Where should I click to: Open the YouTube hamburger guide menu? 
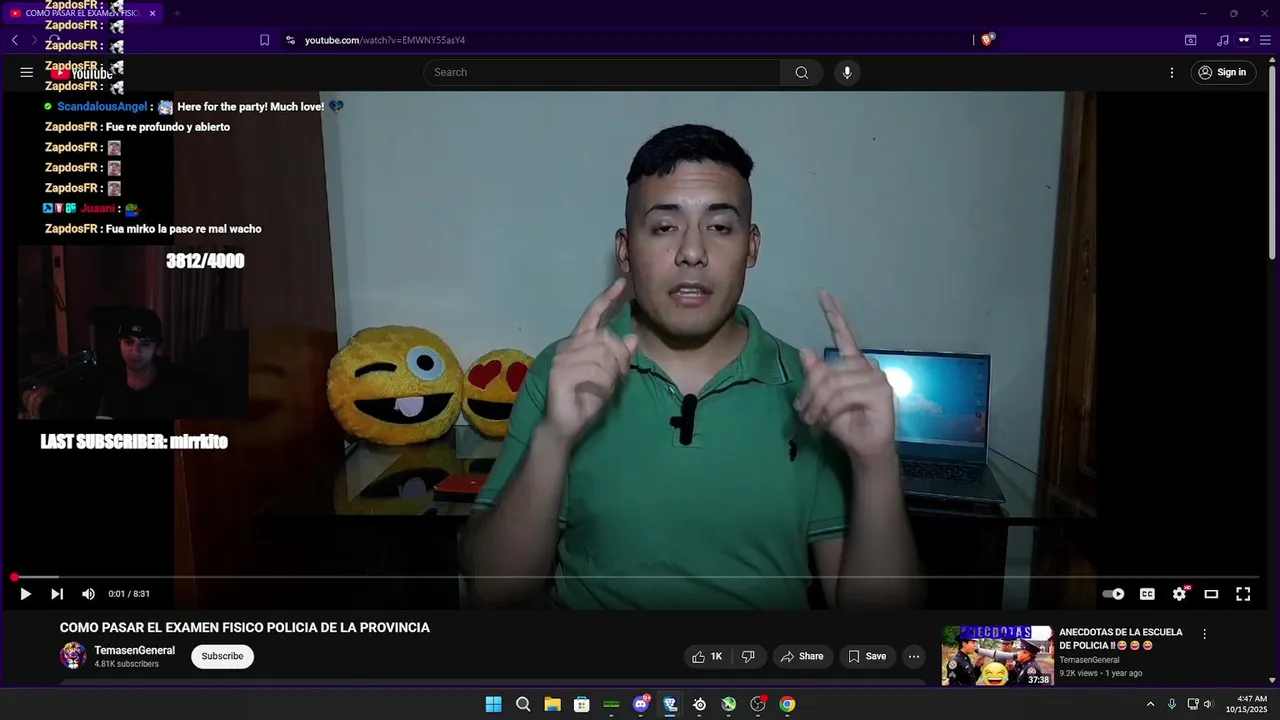click(x=27, y=72)
